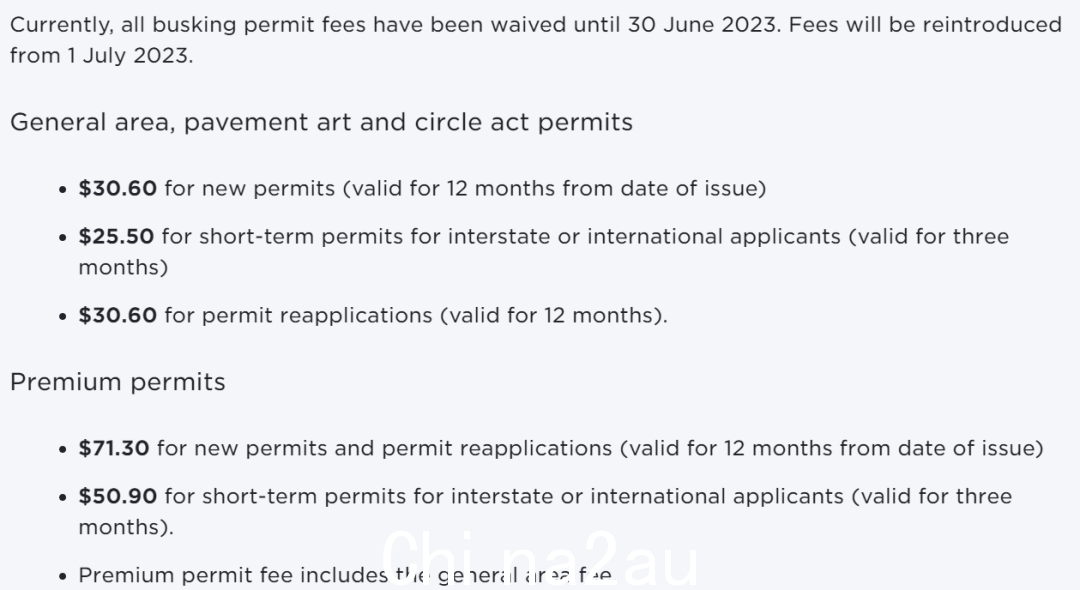Click the 'interstate or international applicants' text in the general list
This screenshot has width=1080, height=590.
(x=644, y=237)
